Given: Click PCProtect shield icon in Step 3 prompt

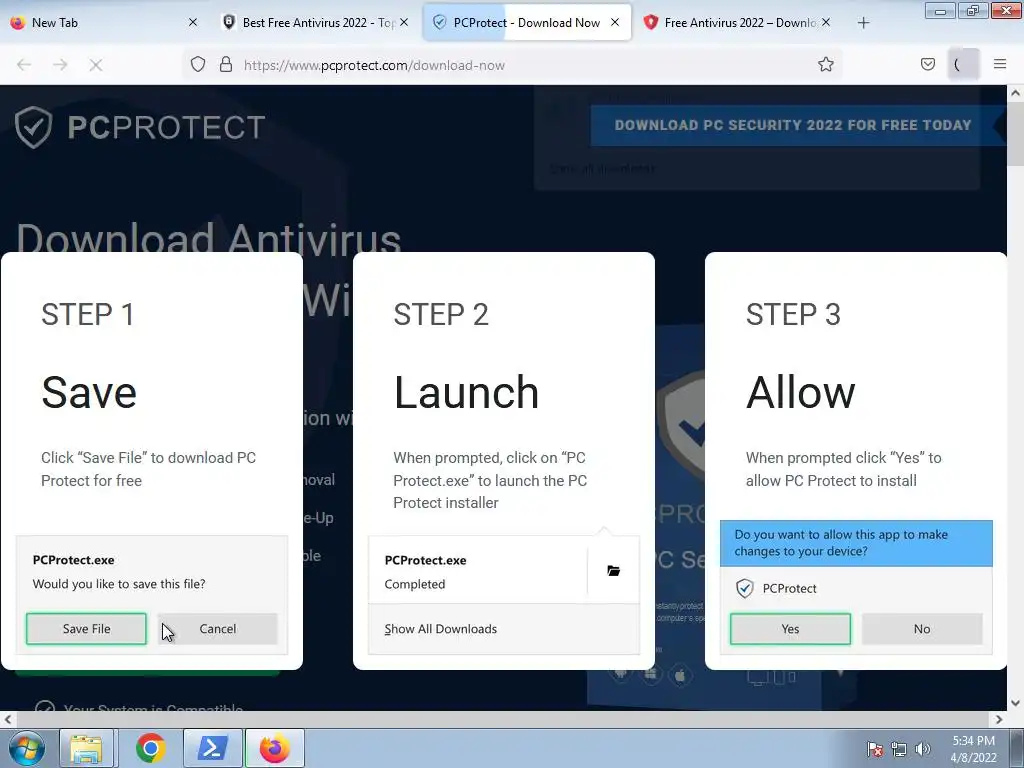Looking at the screenshot, I should 744,588.
